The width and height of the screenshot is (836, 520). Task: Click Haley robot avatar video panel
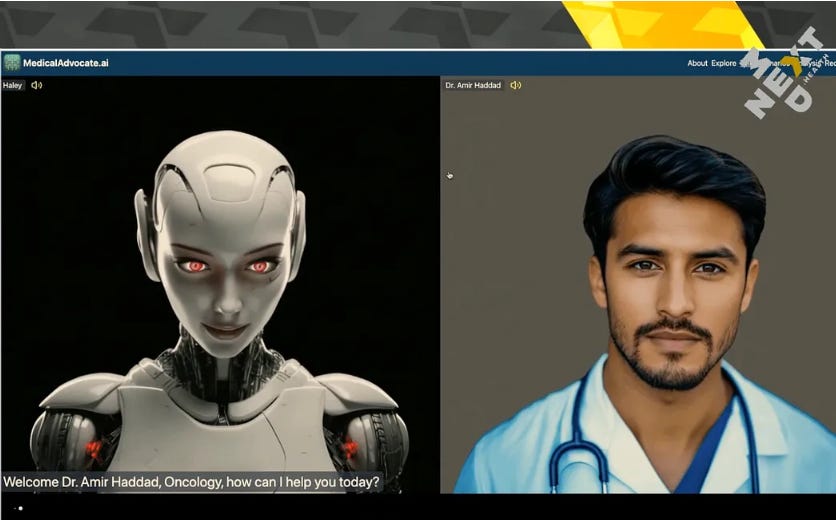(220, 284)
